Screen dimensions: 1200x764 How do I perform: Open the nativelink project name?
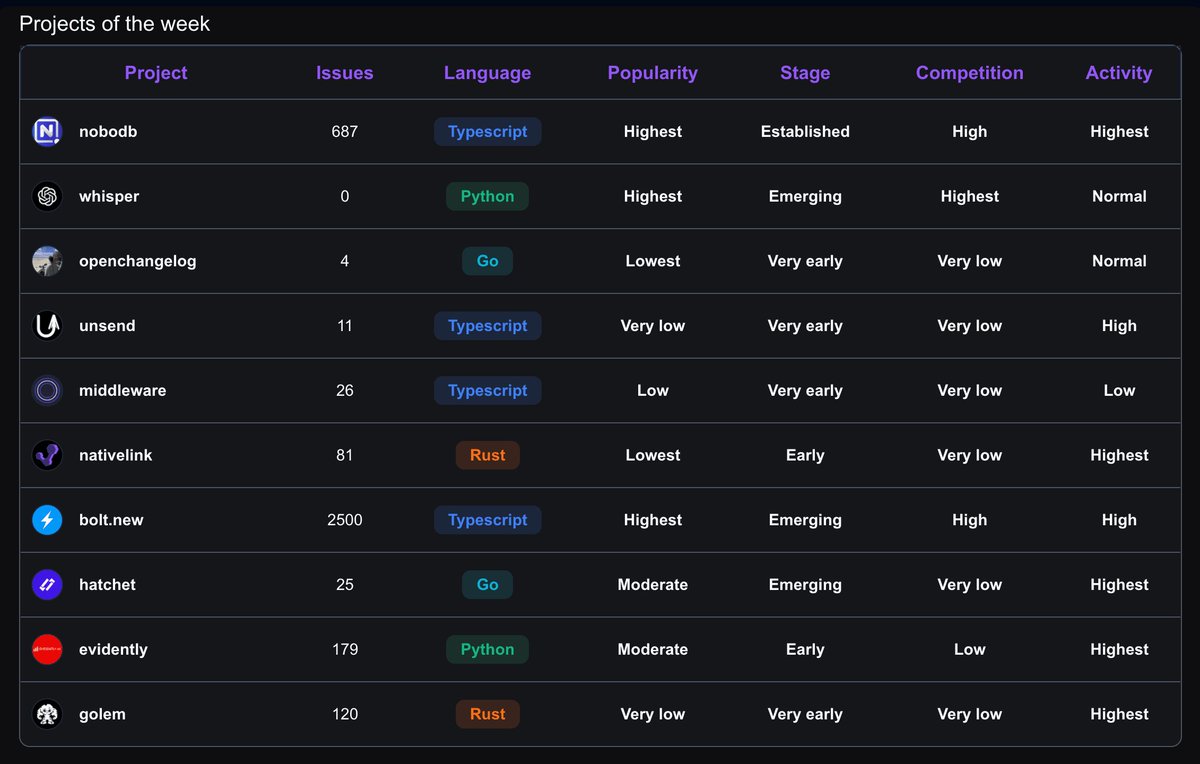click(116, 455)
